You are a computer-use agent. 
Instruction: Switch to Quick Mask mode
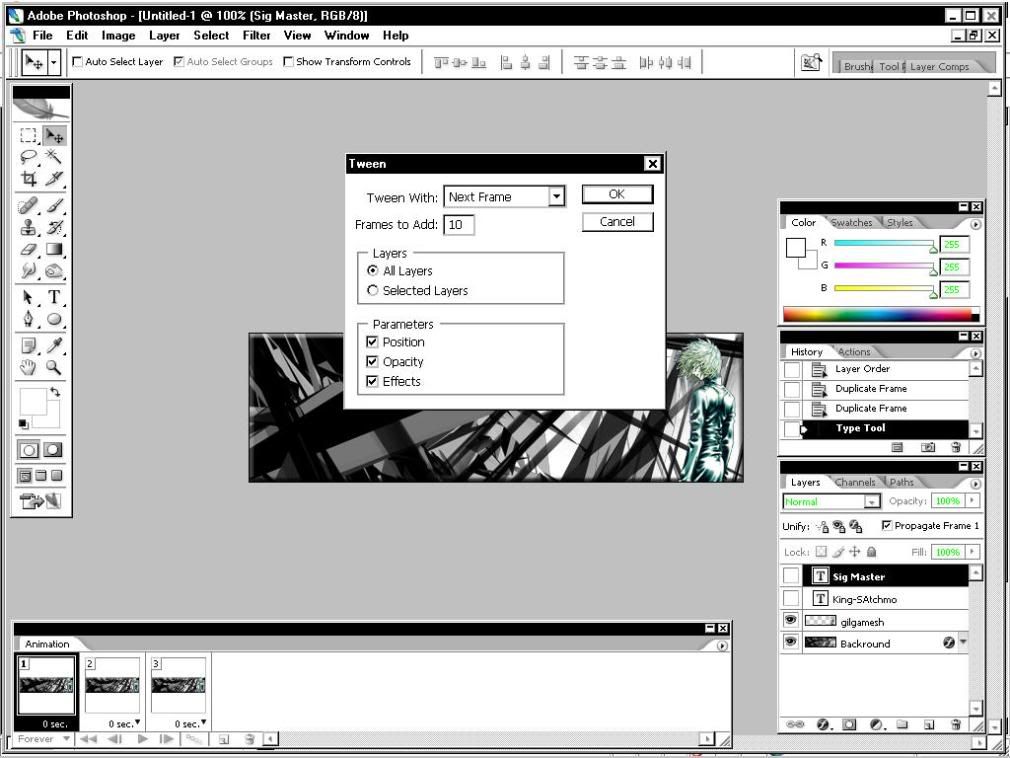click(x=53, y=450)
